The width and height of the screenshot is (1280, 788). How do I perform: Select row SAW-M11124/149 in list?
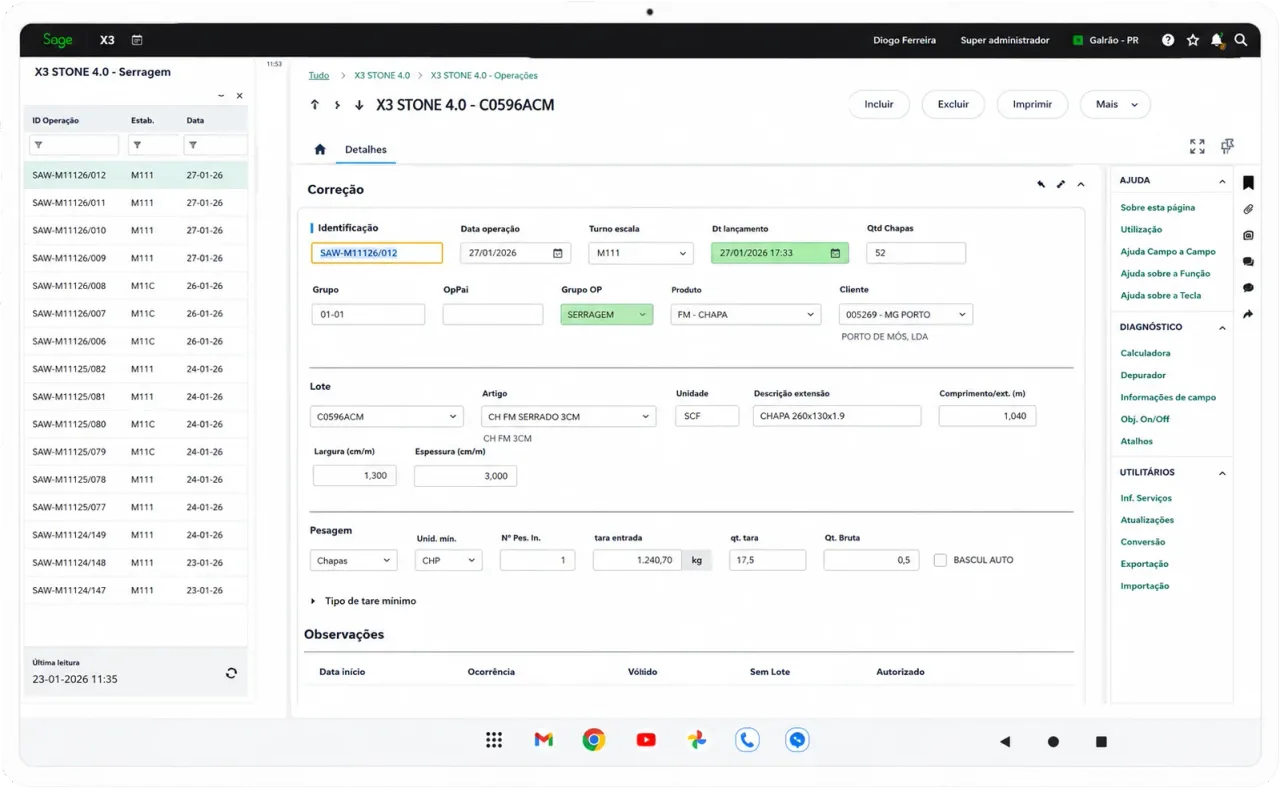click(136, 535)
